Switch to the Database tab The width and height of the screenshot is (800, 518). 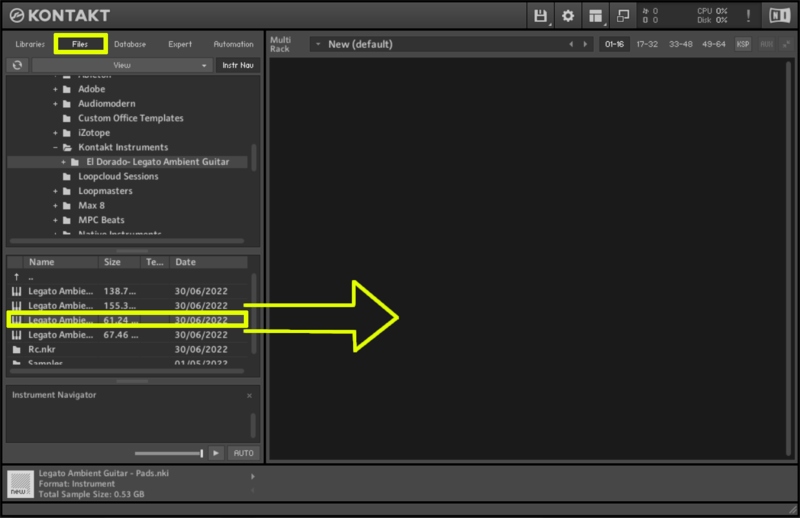[x=130, y=44]
